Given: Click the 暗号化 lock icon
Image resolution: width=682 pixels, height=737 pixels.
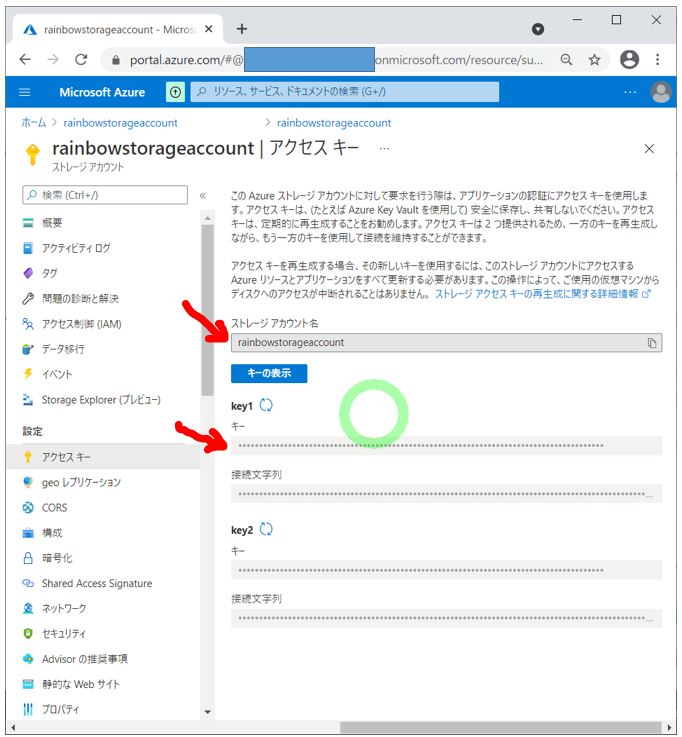Looking at the screenshot, I should [28, 558].
